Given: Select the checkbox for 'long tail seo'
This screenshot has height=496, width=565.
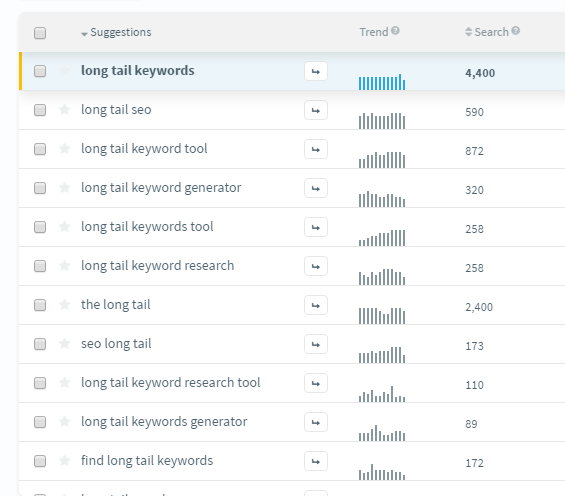Looking at the screenshot, I should 40,110.
